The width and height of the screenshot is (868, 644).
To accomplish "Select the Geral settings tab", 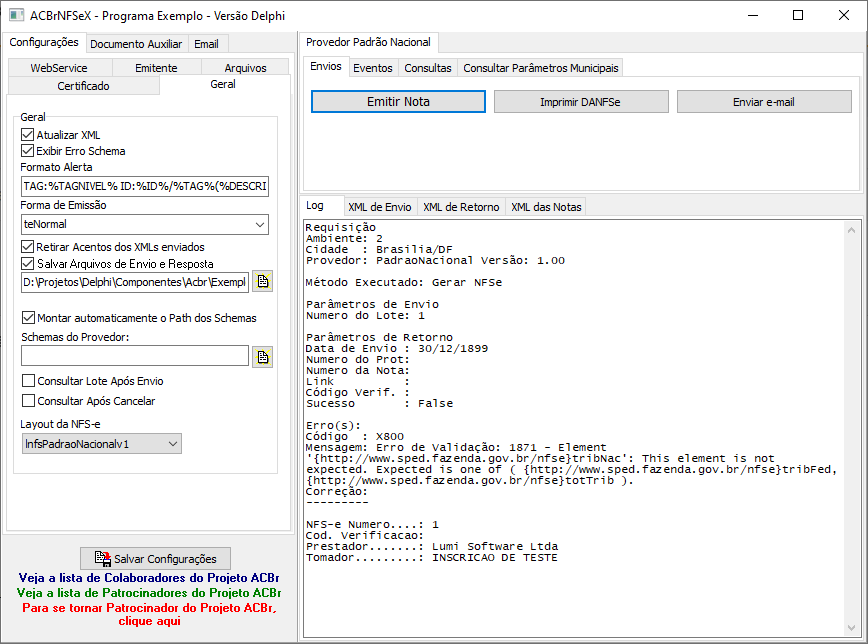I will point(223,84).
